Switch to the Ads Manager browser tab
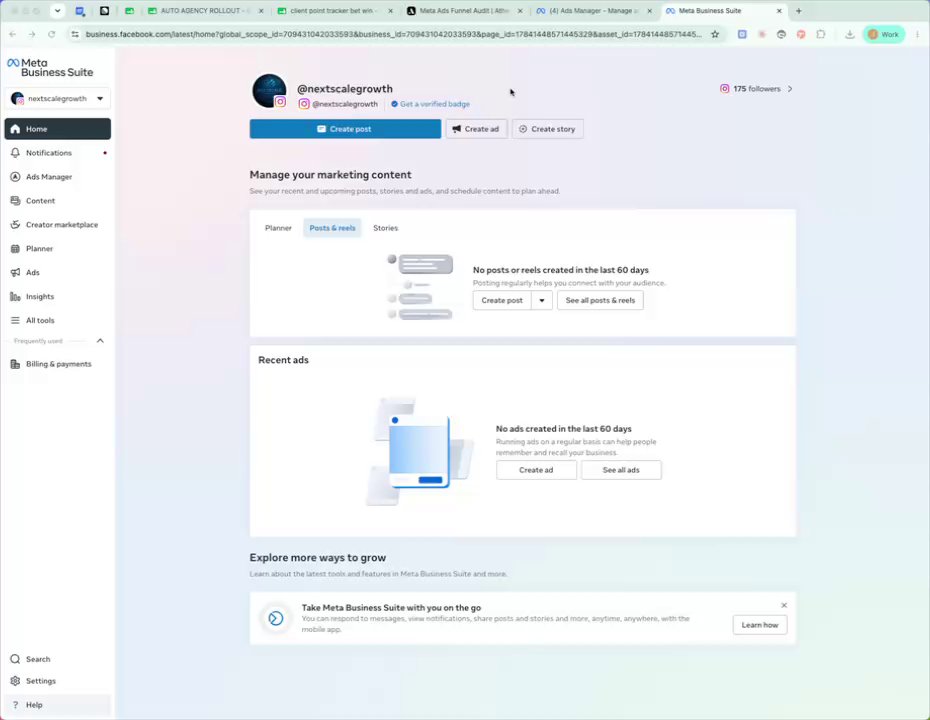 point(594,11)
